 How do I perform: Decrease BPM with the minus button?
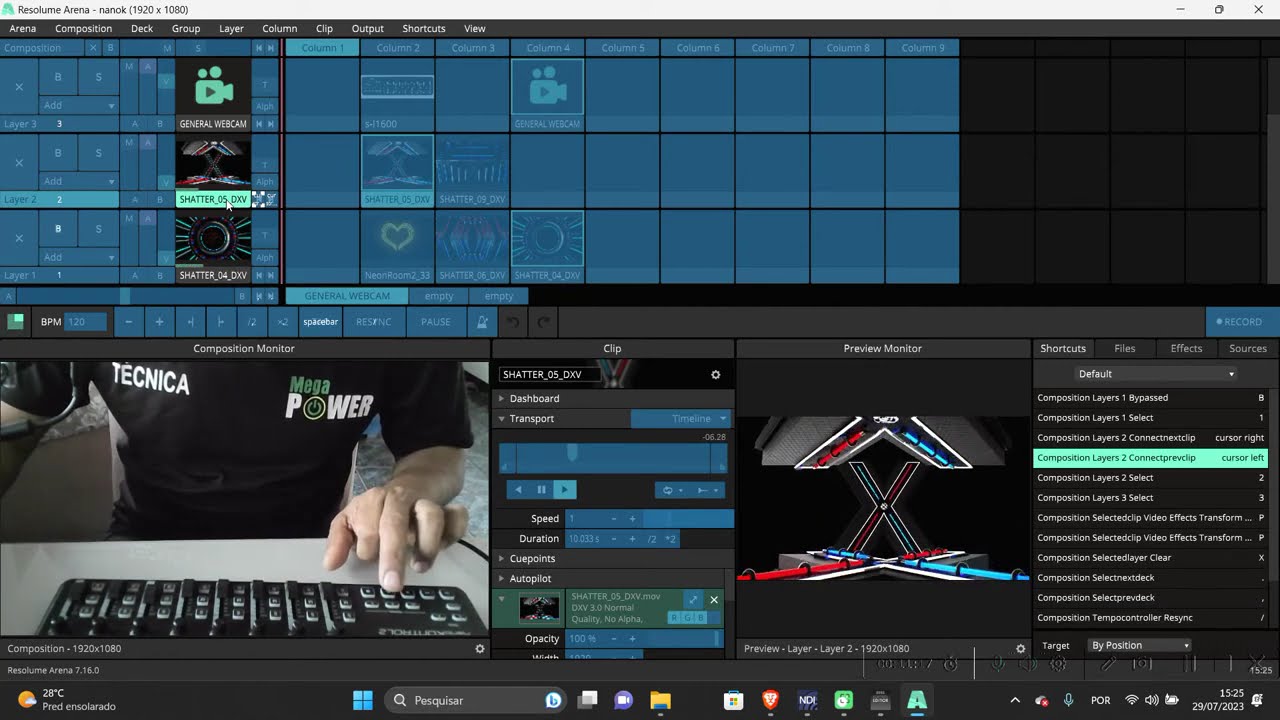pyautogui.click(x=129, y=322)
